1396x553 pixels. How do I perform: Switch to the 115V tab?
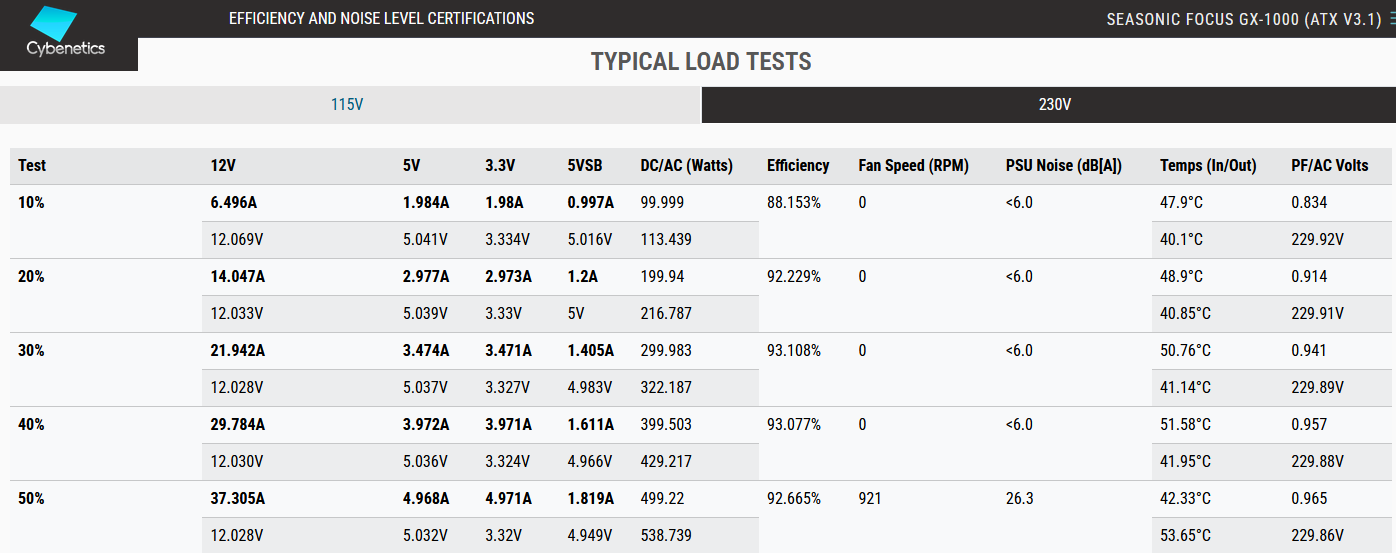tap(347, 105)
